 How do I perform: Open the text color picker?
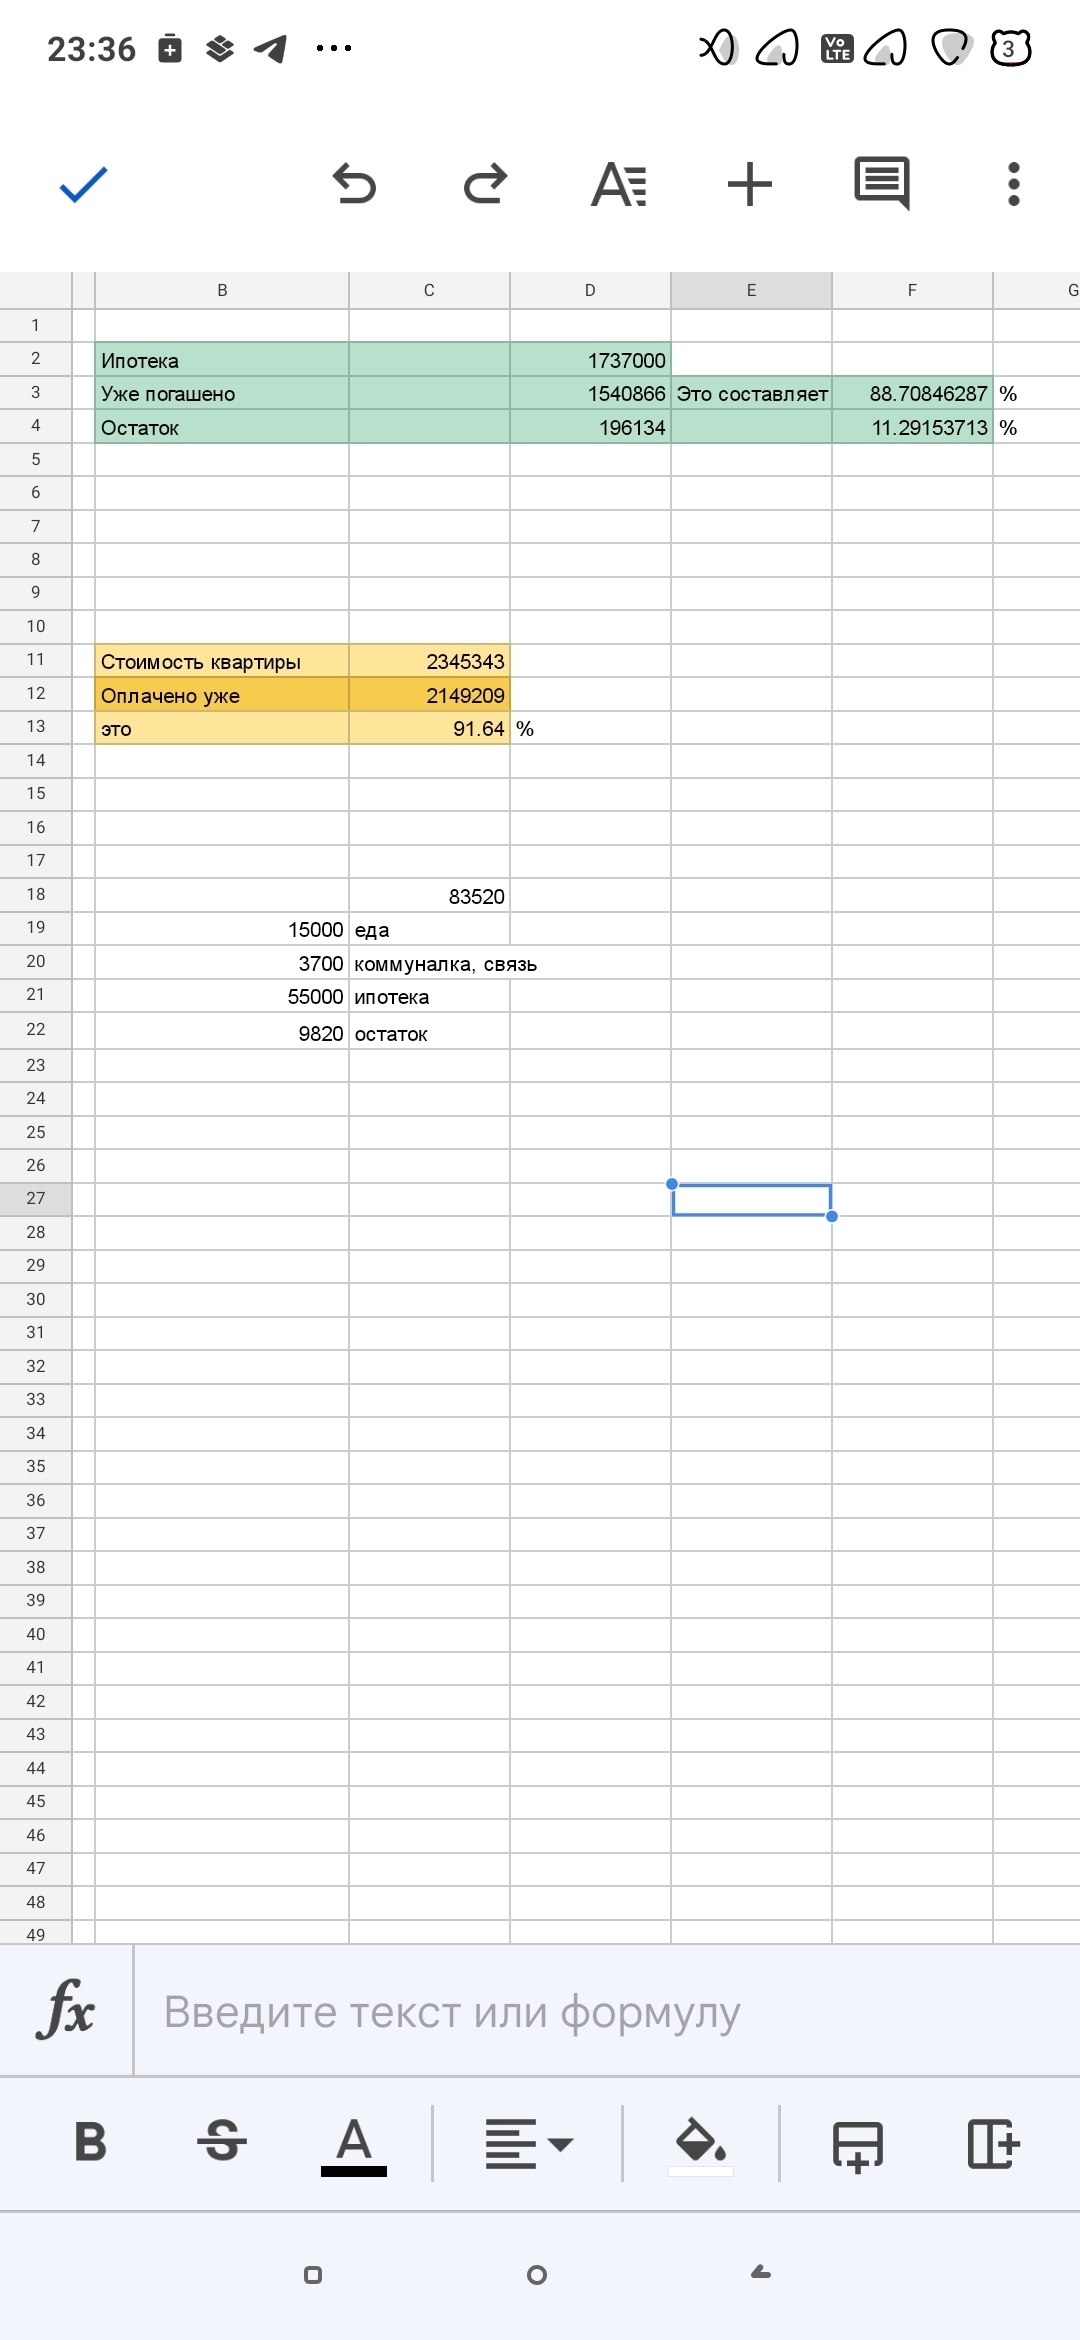pyautogui.click(x=354, y=2145)
